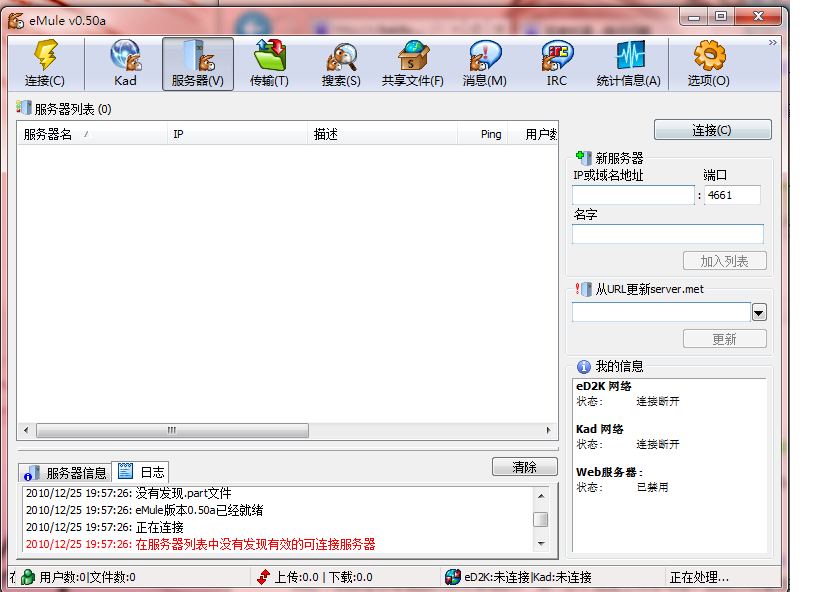This screenshot has height=592, width=819.
Task: Sort by users (用户数) column header
Action: click(533, 134)
